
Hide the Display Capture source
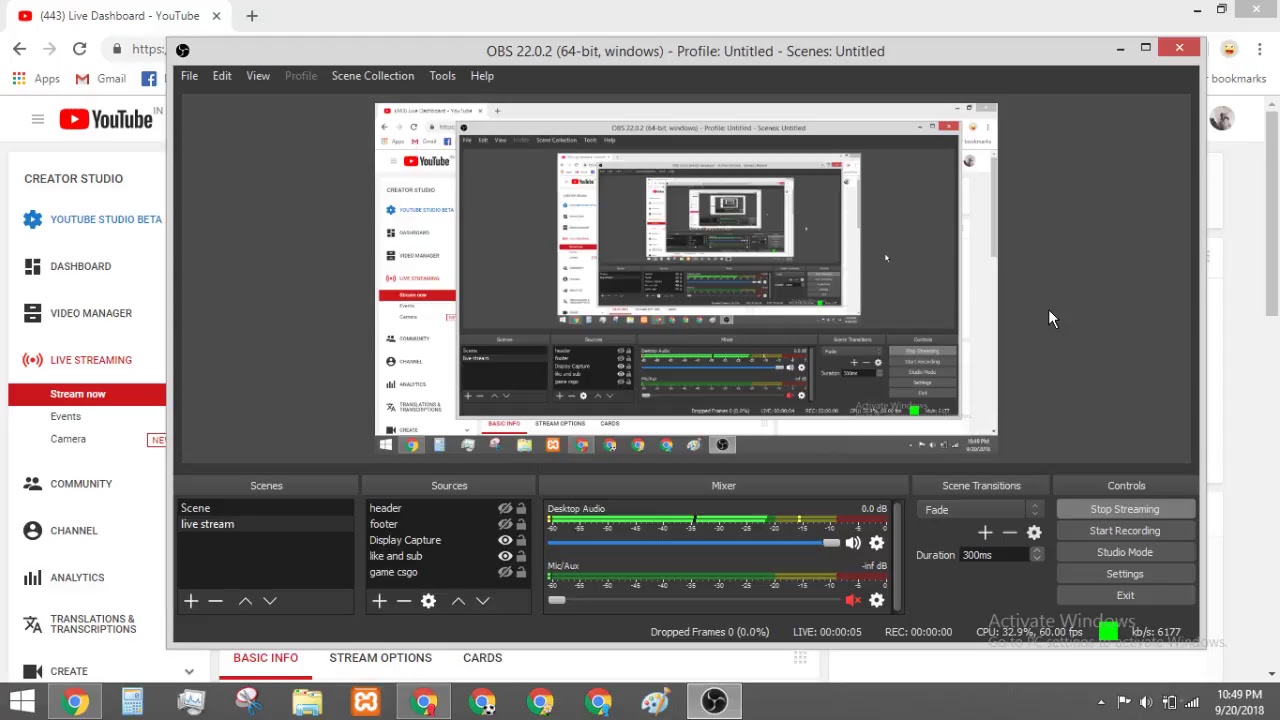point(505,540)
